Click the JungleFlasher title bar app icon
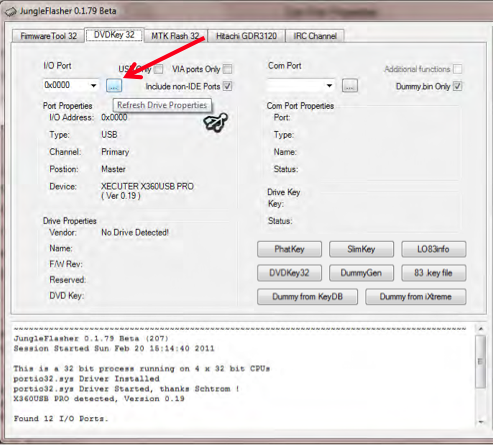This screenshot has width=493, height=448. (x=10, y=12)
